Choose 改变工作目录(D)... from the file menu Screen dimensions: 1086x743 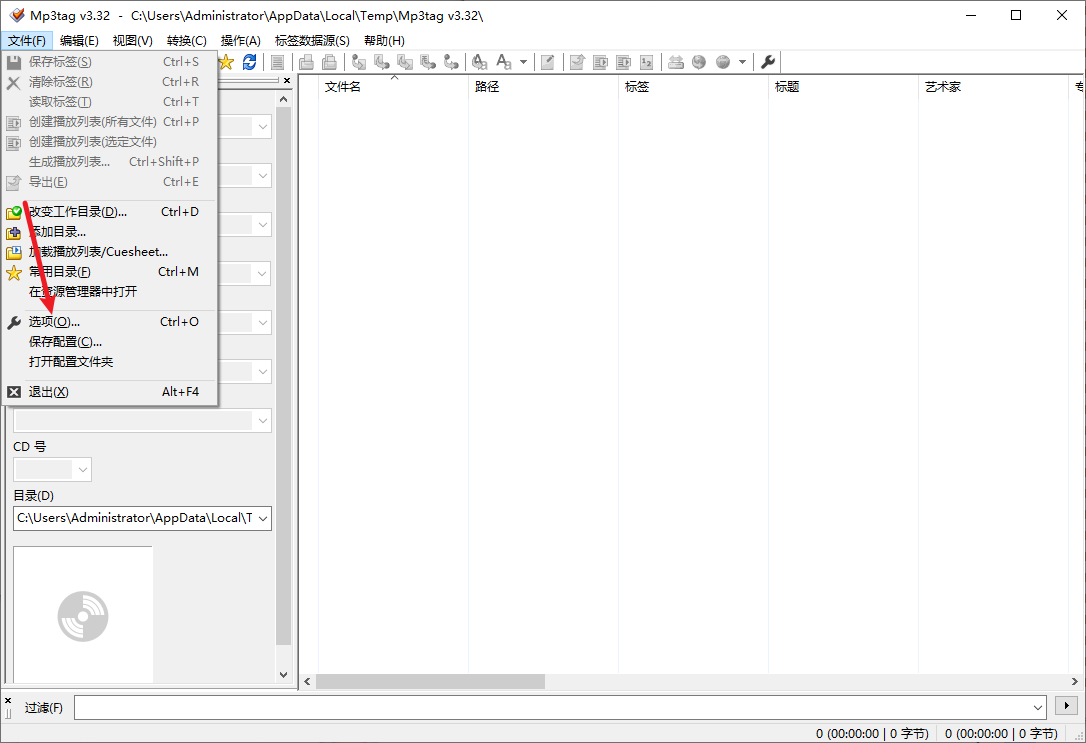click(x=77, y=212)
